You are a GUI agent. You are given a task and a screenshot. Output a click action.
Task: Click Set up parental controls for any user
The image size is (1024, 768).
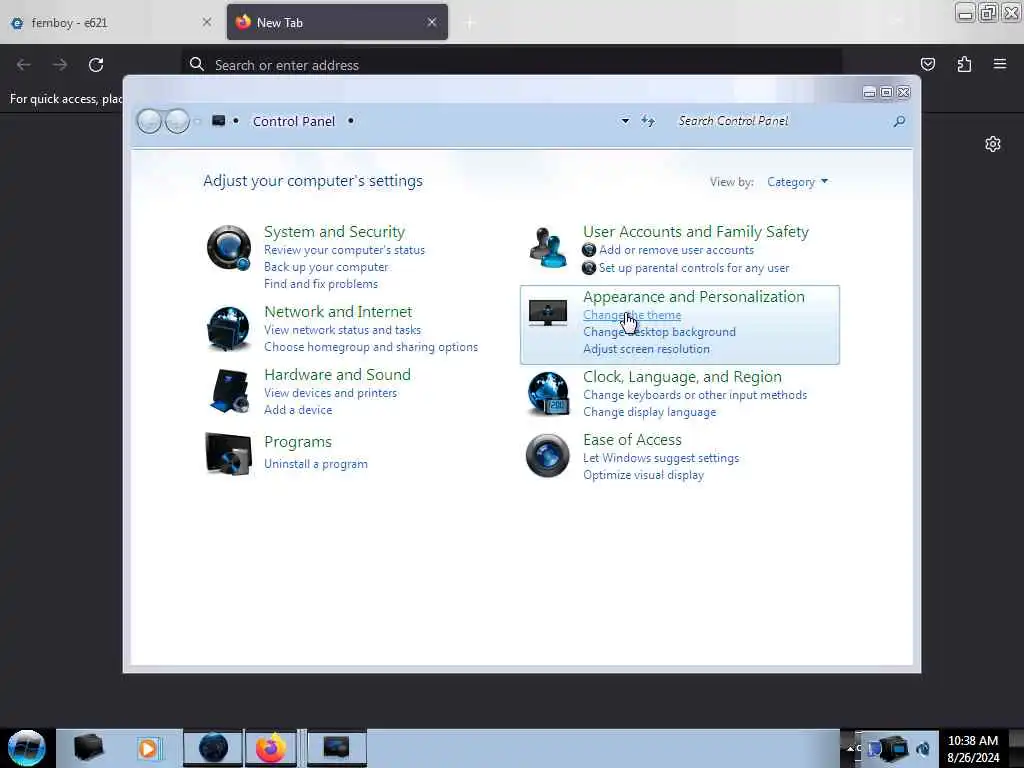pyautogui.click(x=694, y=268)
